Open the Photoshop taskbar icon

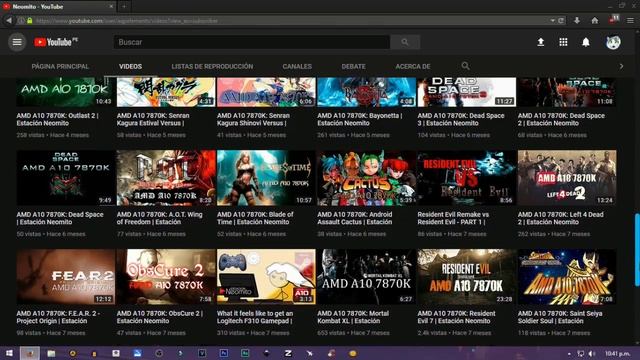[x=224, y=353]
